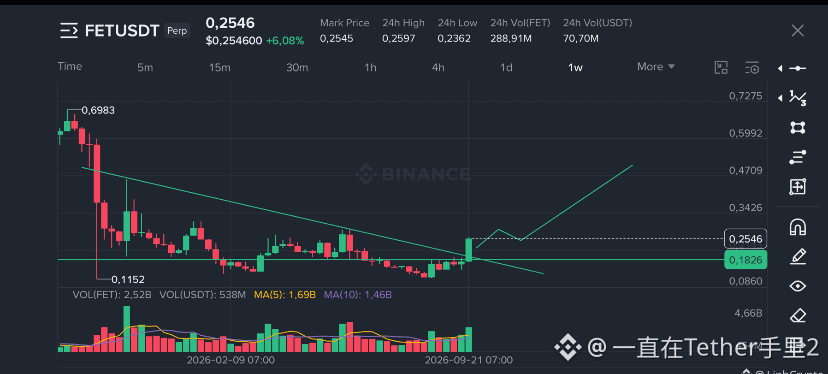Select the line segment drawing tool
Viewport: 828px width, 374px height.
click(797, 68)
